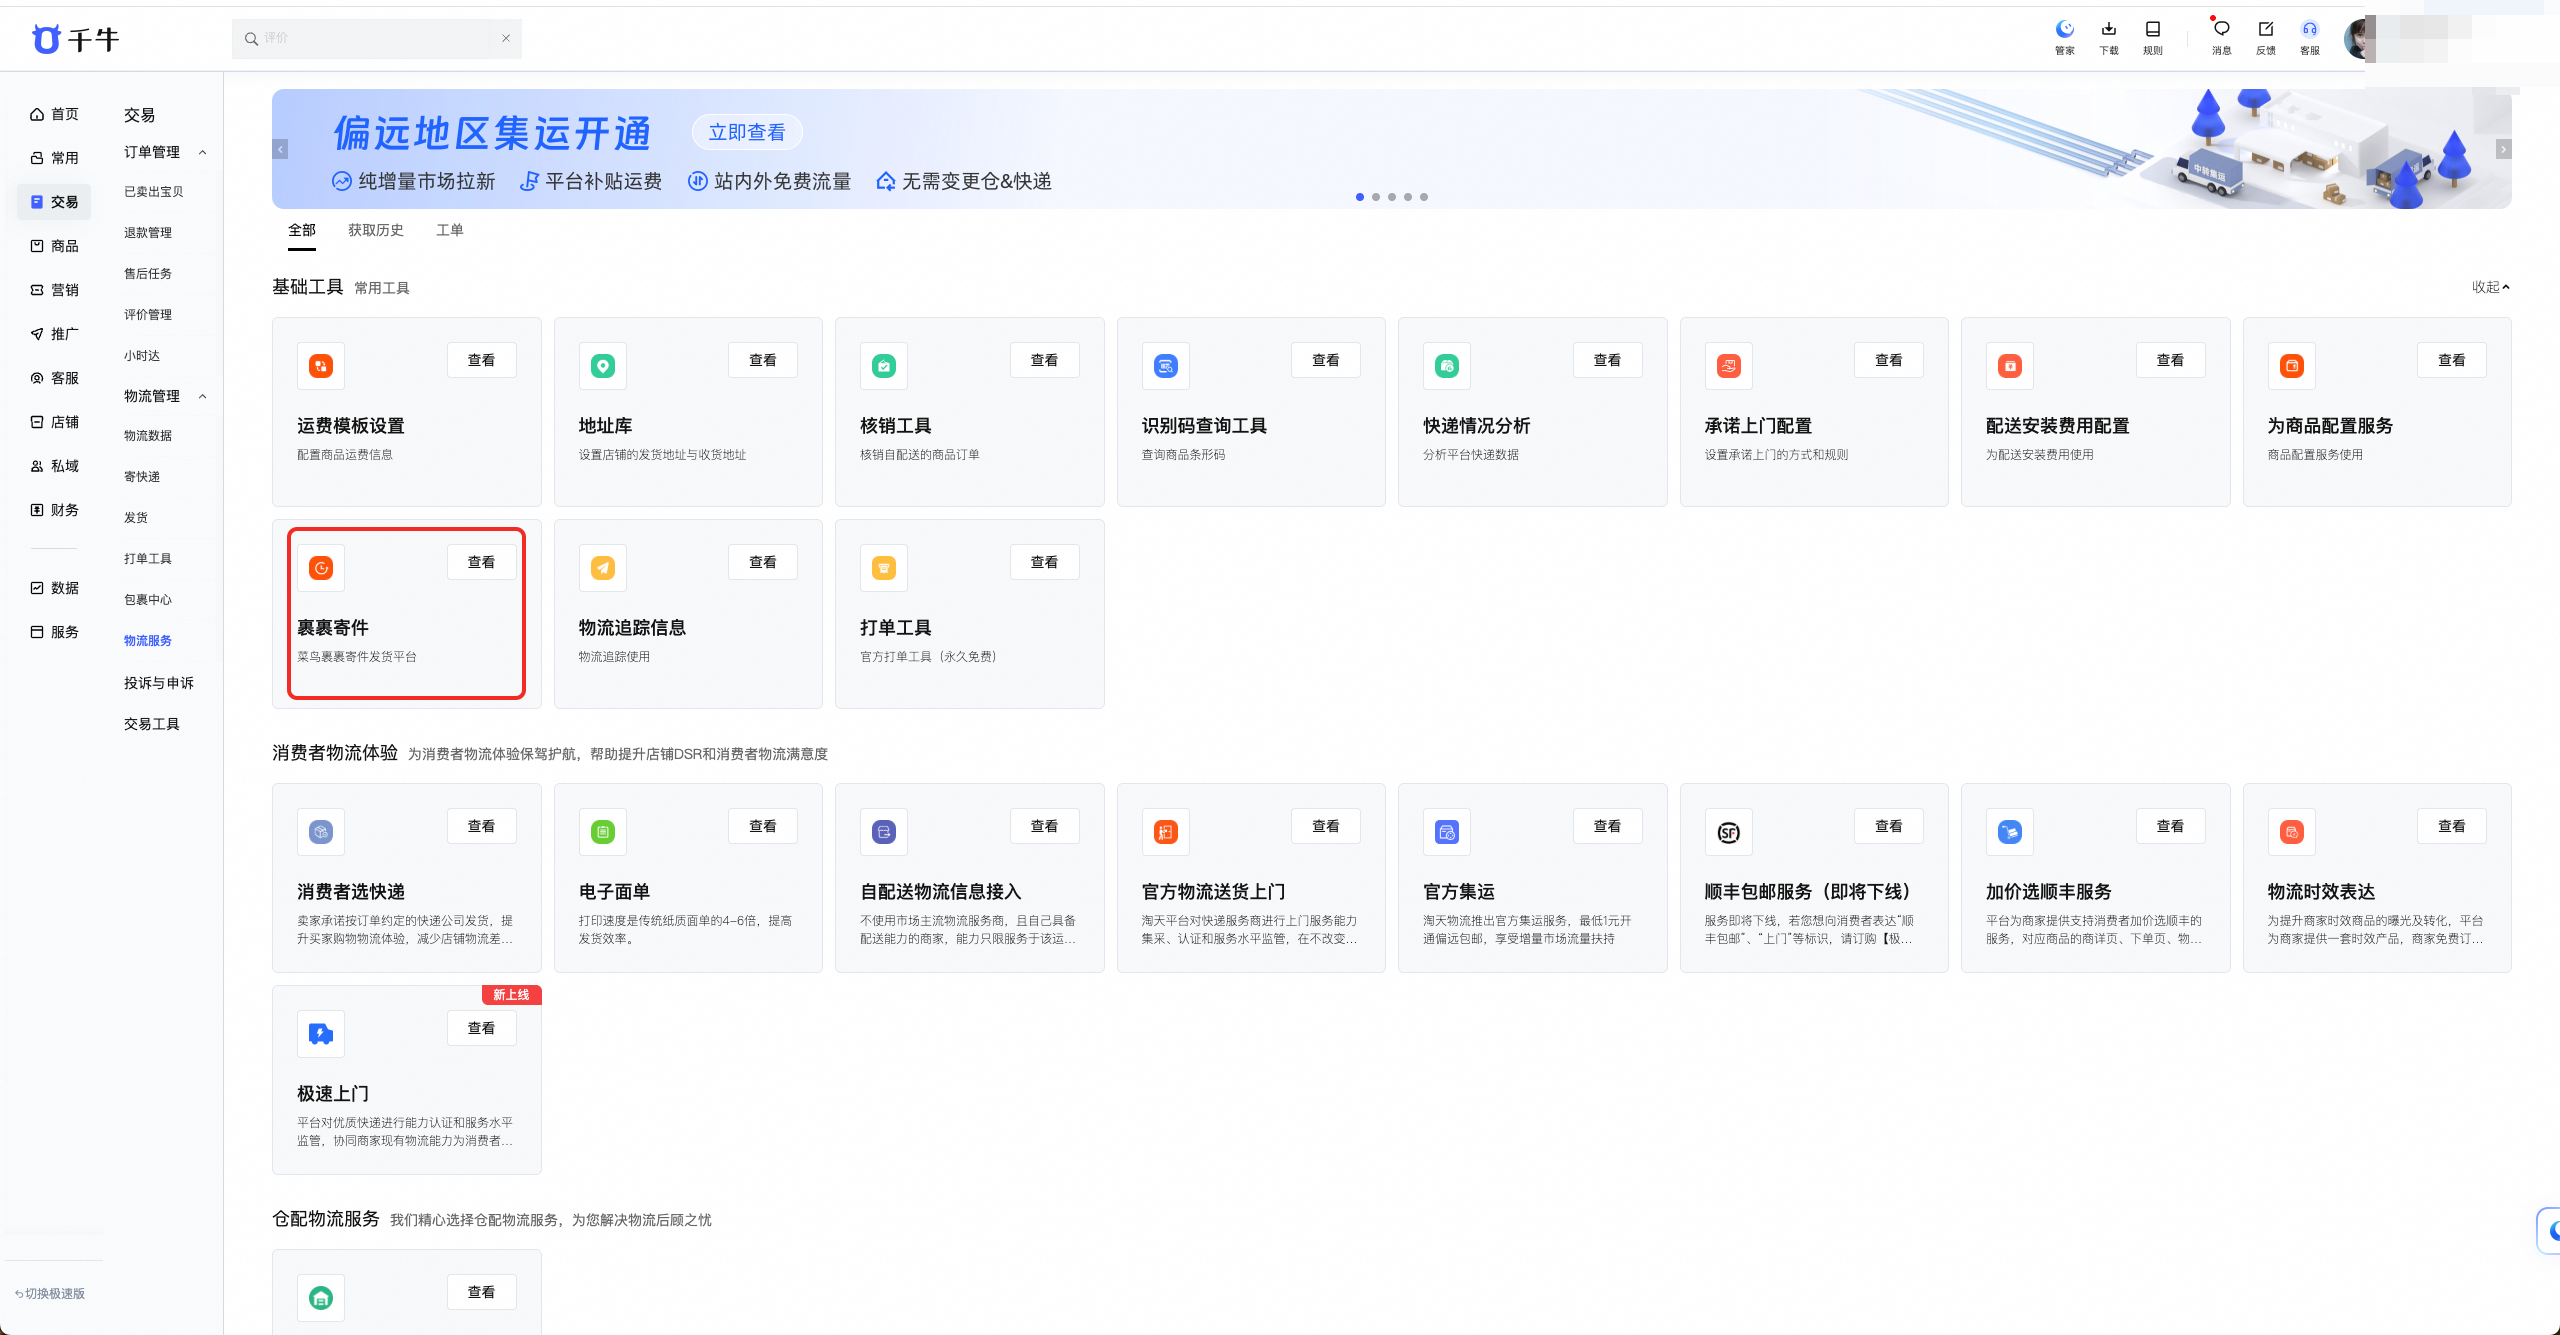Screen dimensions: 2560x1335
Task: Click the 裹裹寄件 card icon
Action: [321, 568]
